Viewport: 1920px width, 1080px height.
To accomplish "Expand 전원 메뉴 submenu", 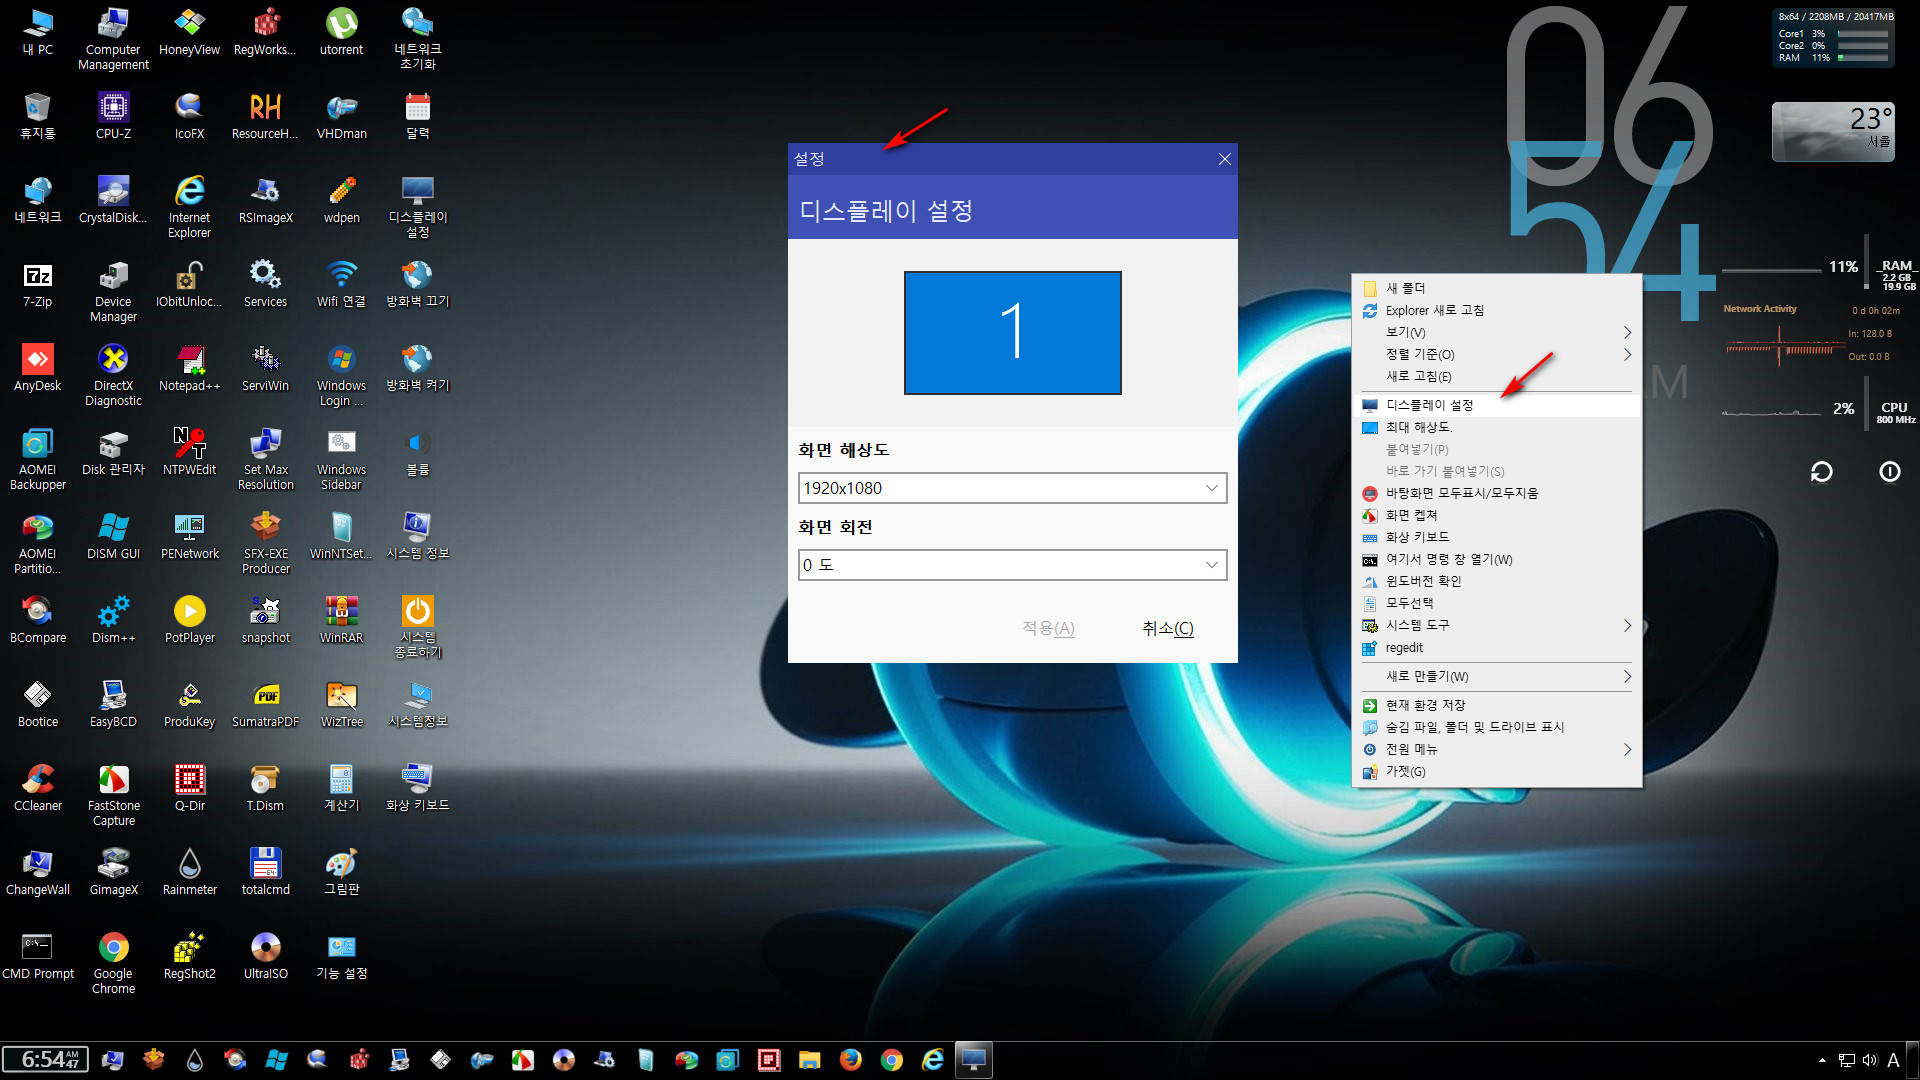I will point(1496,749).
